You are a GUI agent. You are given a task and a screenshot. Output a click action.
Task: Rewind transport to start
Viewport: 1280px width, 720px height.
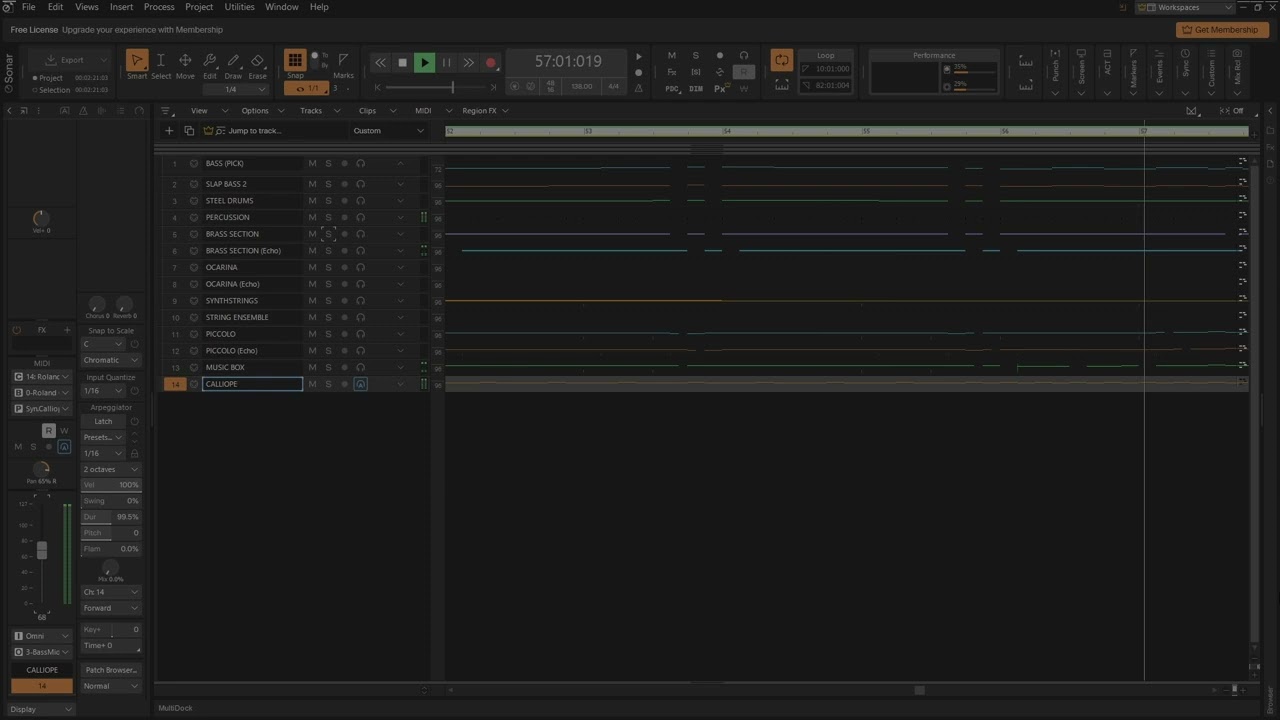coord(380,62)
